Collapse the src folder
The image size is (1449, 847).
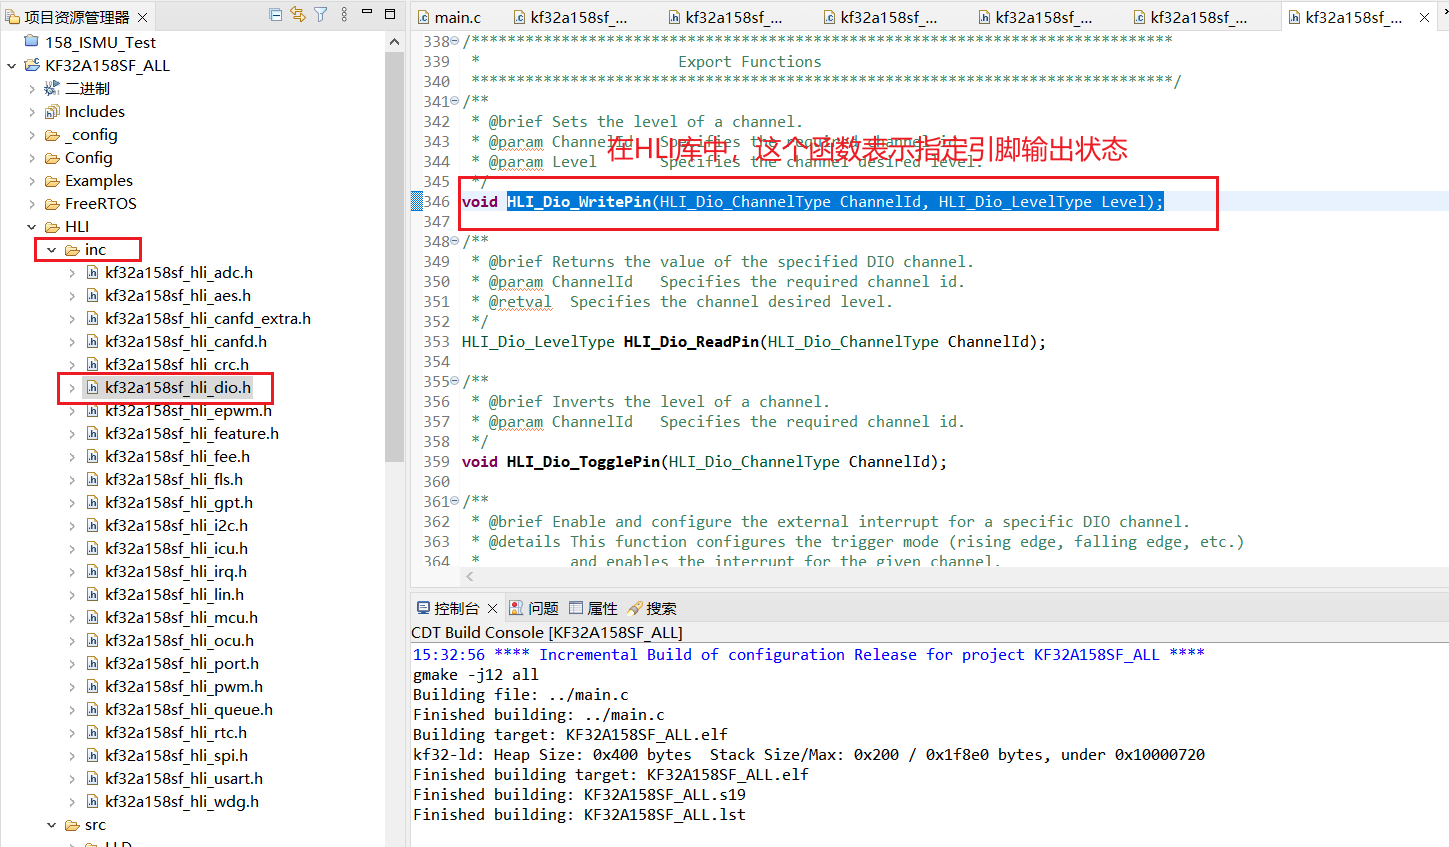(52, 825)
